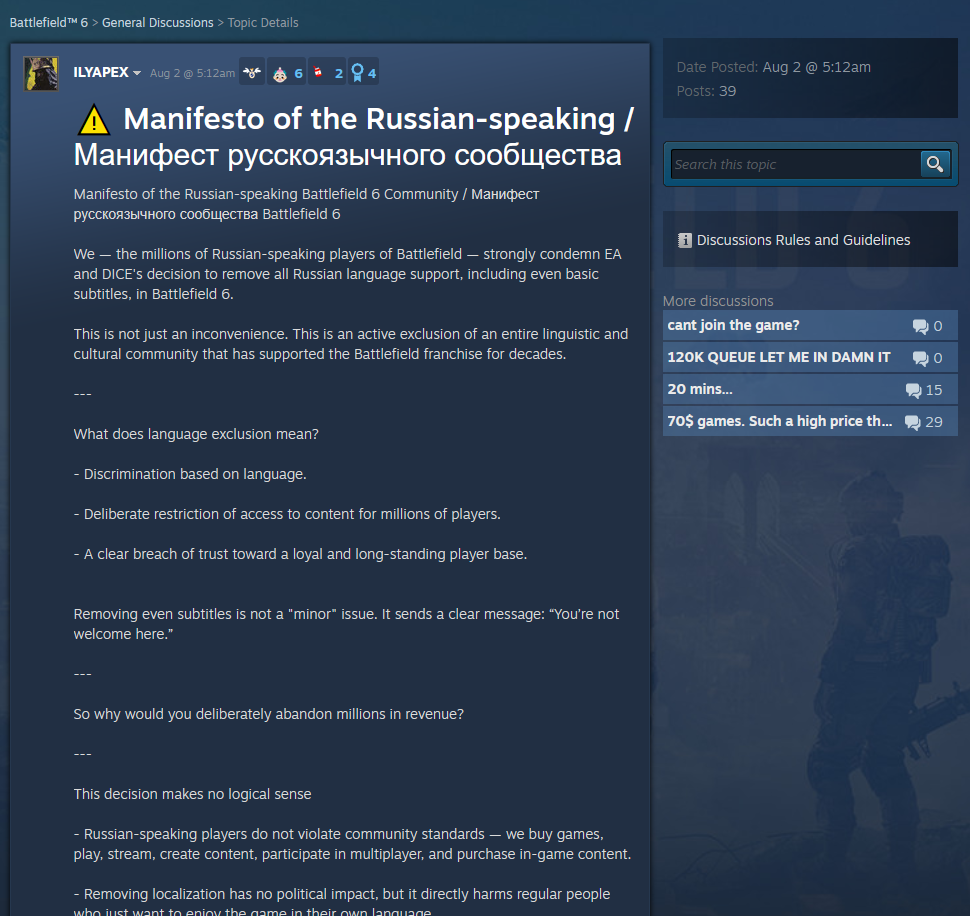Image resolution: width=970 pixels, height=916 pixels.
Task: Click the clown award icon with count 6
Action: pyautogui.click(x=286, y=73)
